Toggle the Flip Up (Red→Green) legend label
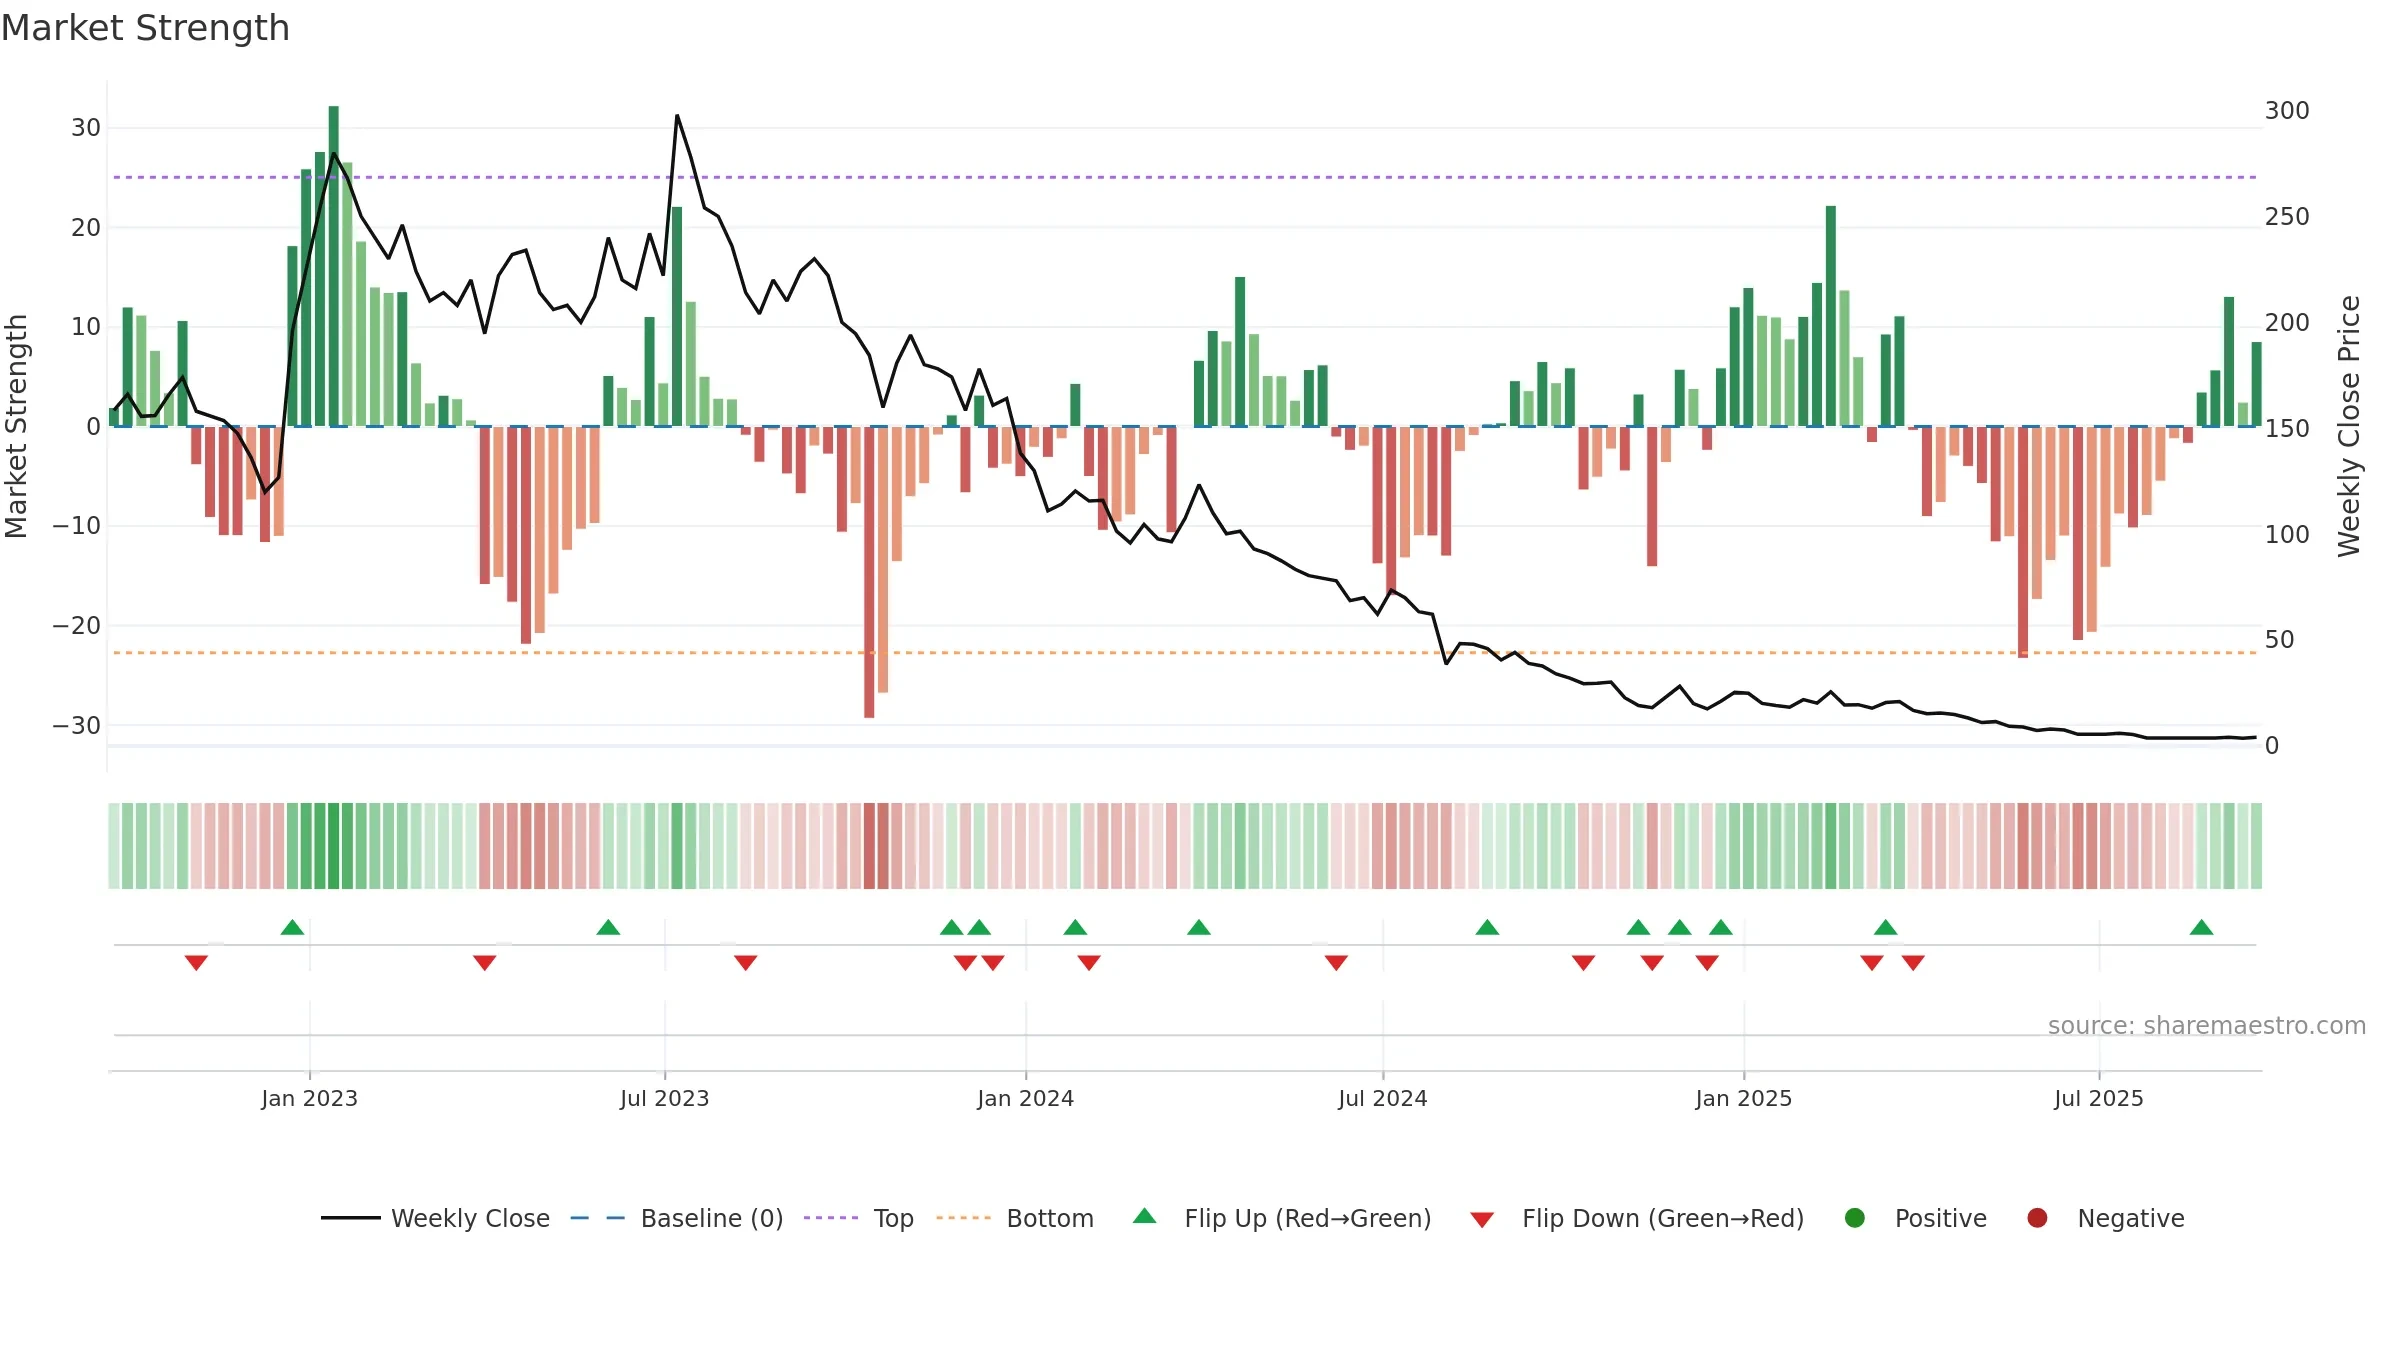Viewport: 2400px width, 1350px height. 1308,1219
